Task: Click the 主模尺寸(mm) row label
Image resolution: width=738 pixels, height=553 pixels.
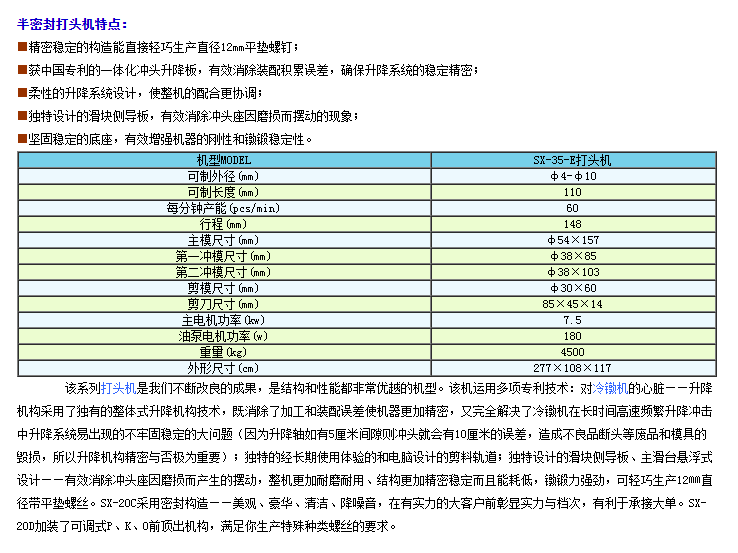Action: pyautogui.click(x=224, y=240)
